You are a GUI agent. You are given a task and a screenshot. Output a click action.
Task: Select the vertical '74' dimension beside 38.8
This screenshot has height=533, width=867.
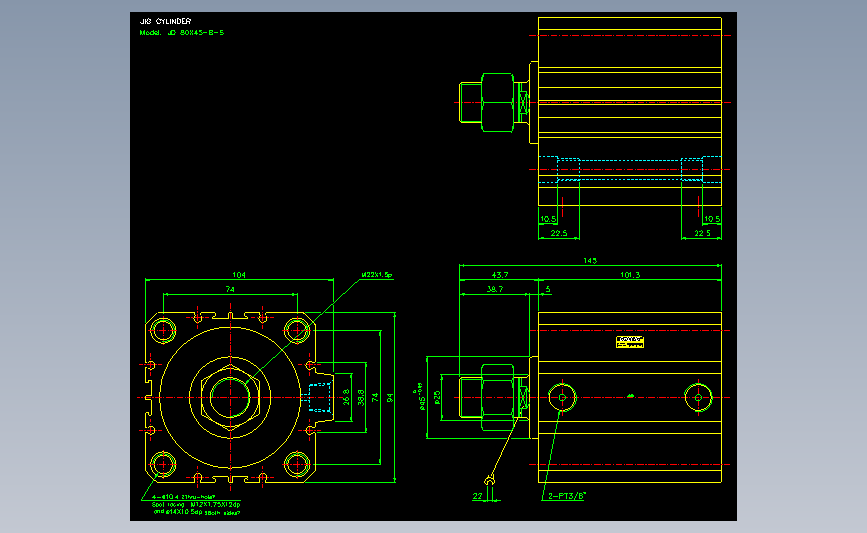(x=375, y=397)
